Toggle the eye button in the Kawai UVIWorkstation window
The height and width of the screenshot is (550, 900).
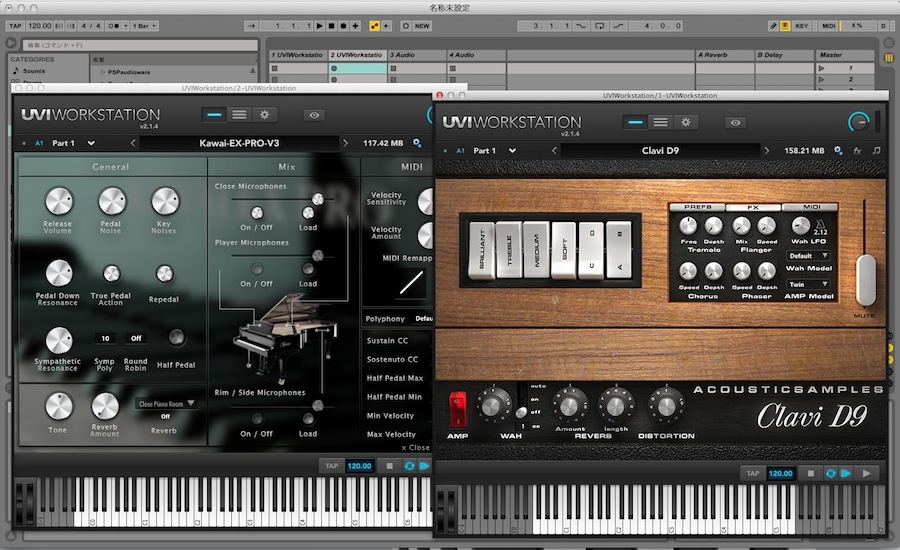pos(314,115)
